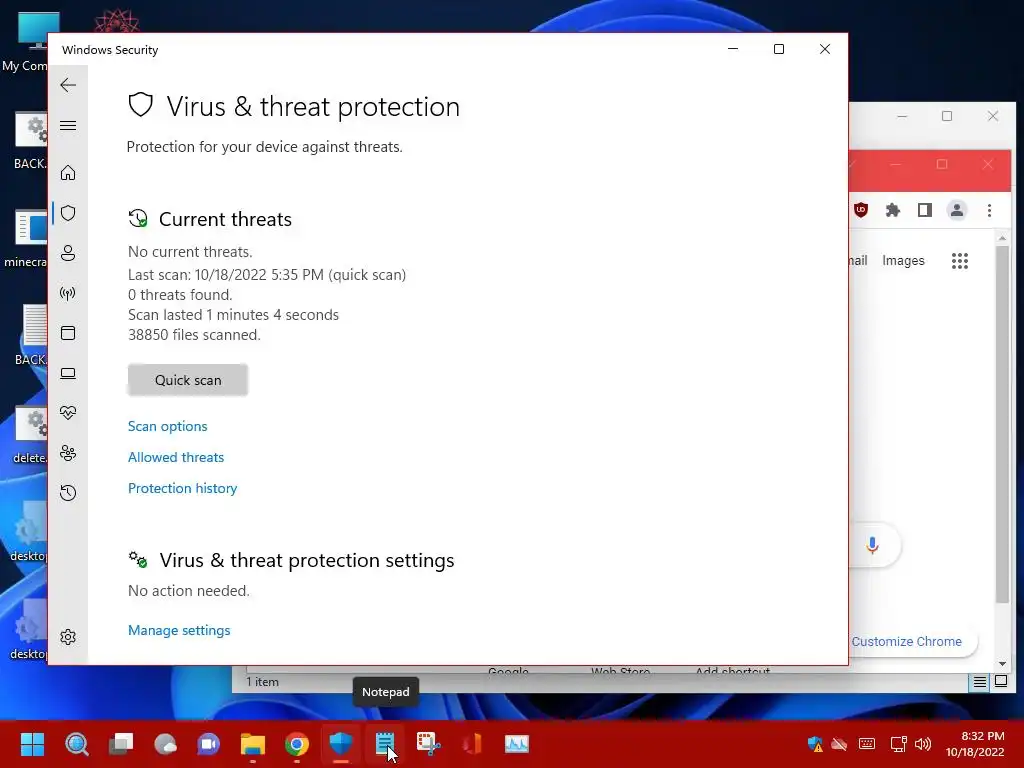Maximize the Windows Security window
1024x768 pixels.
778,49
